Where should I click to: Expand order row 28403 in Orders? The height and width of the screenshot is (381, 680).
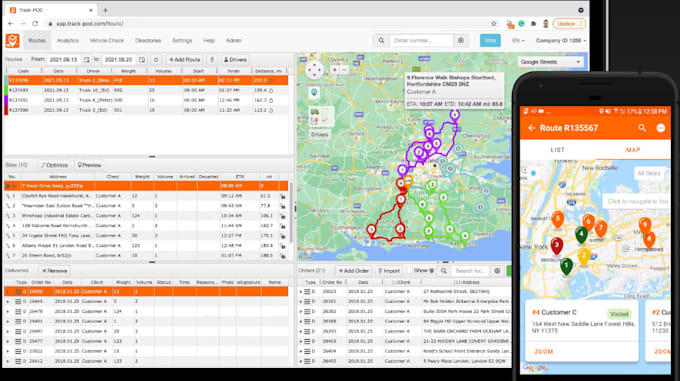click(301, 341)
